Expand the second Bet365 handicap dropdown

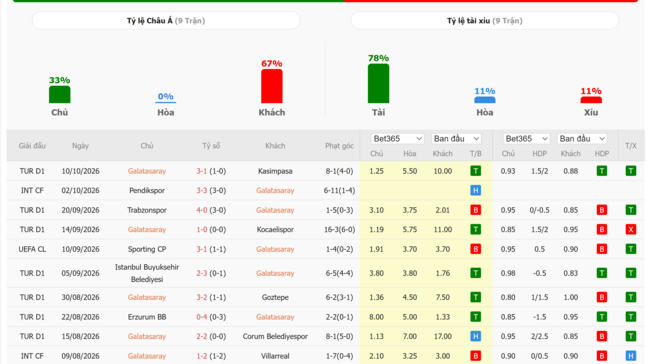[x=526, y=138]
